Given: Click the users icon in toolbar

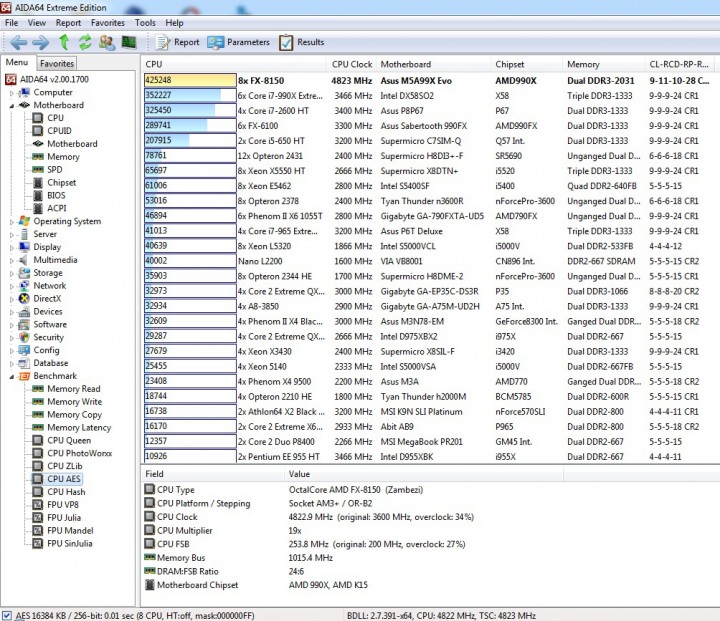Looking at the screenshot, I should click(x=107, y=43).
